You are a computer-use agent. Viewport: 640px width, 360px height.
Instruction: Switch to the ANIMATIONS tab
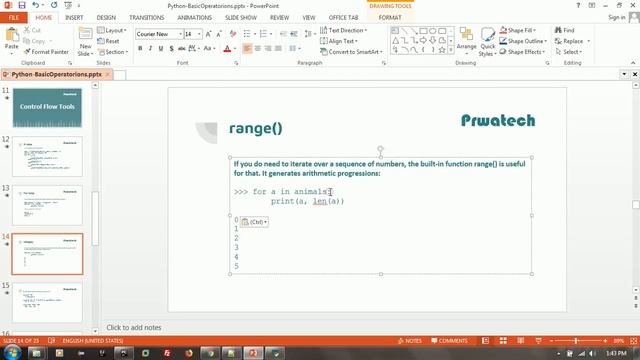194,18
